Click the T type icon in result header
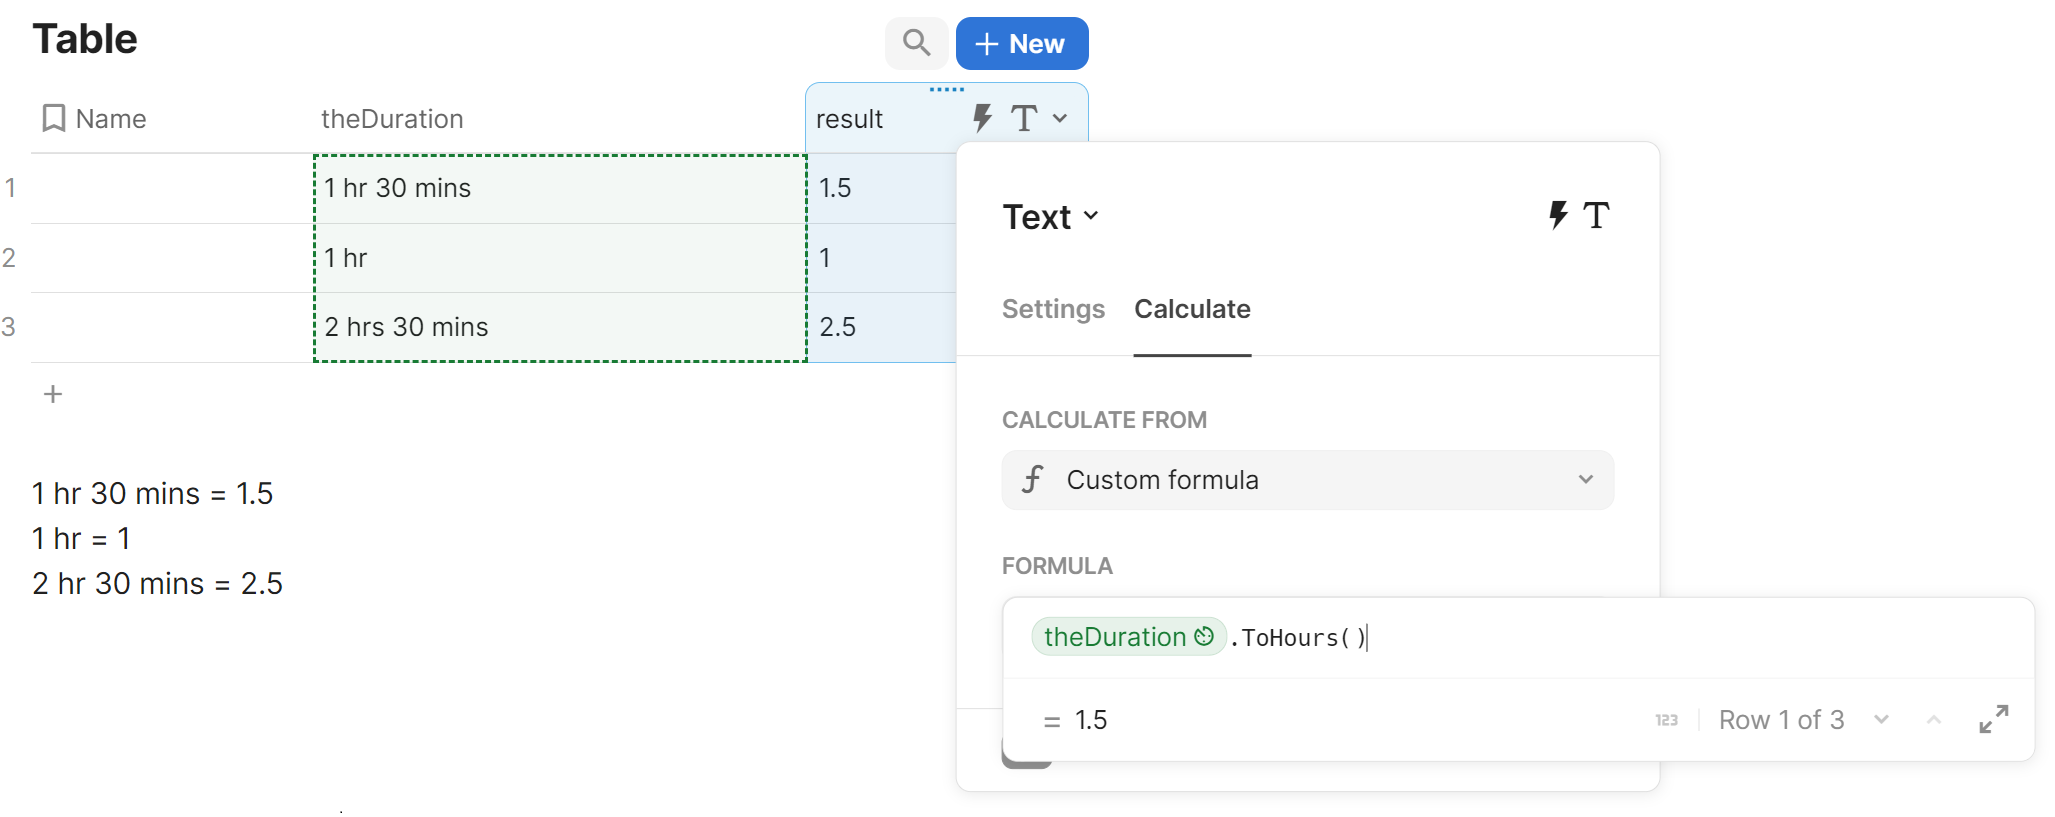This screenshot has height=817, width=2055. click(x=1024, y=118)
